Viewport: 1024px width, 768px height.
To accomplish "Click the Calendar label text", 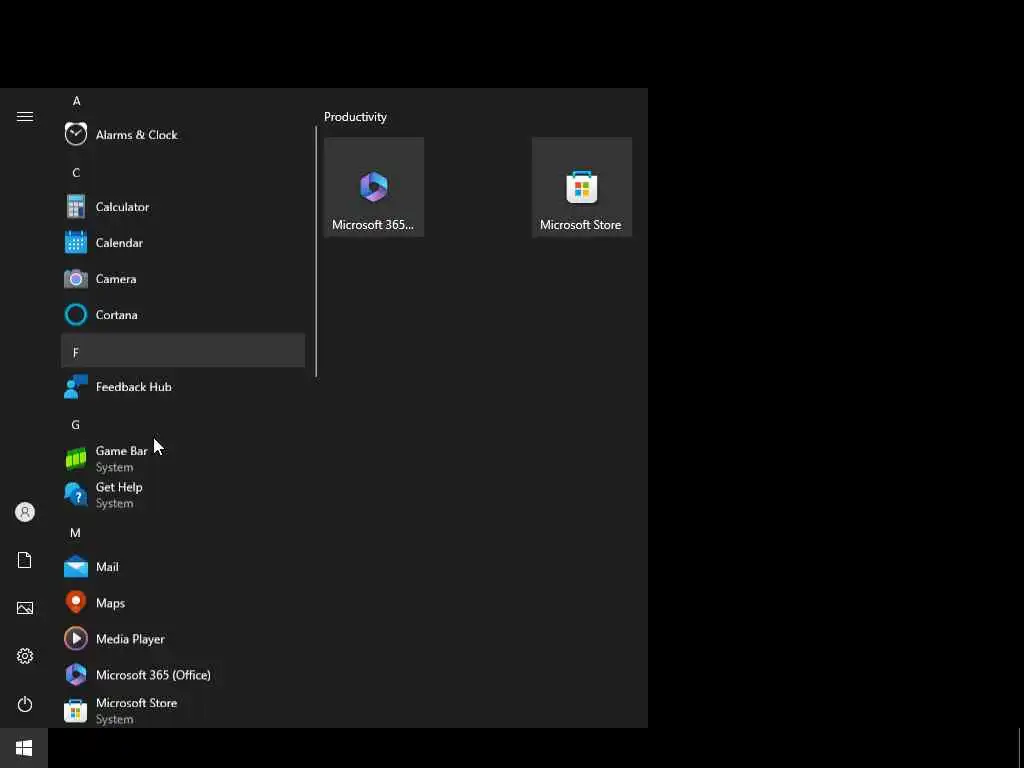I will [119, 242].
